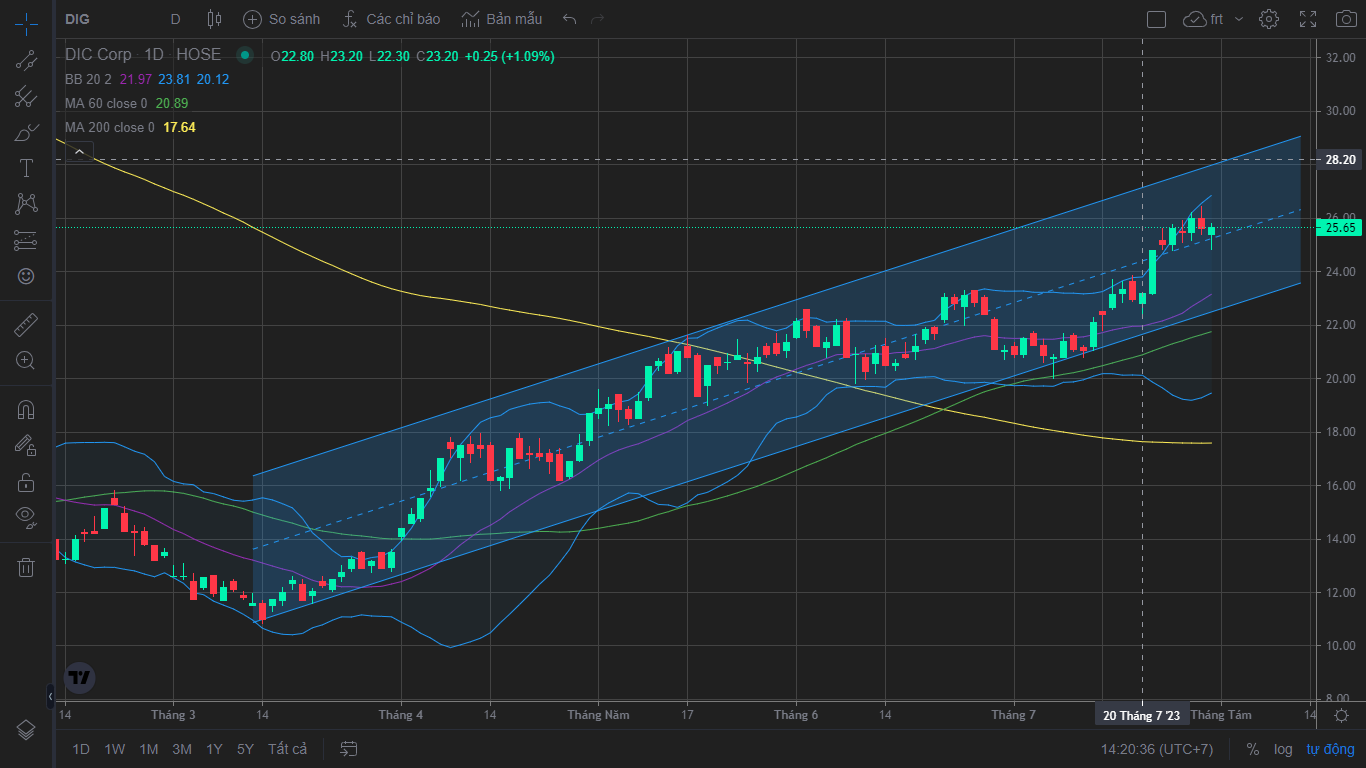Open the object tree layers panel
1366x768 pixels.
coord(26,729)
